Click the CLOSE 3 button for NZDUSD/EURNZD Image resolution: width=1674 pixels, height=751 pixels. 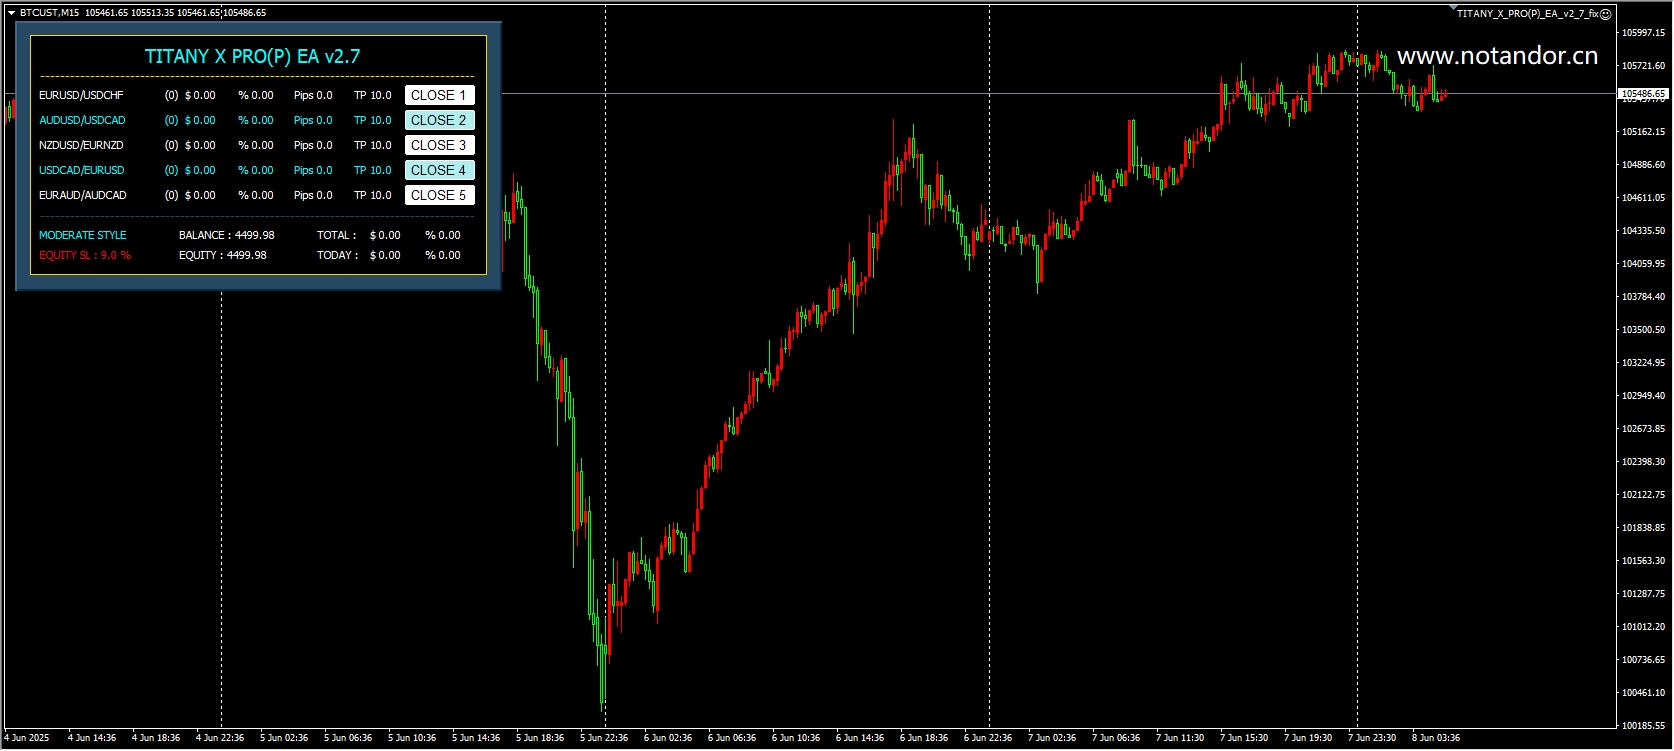pos(439,145)
